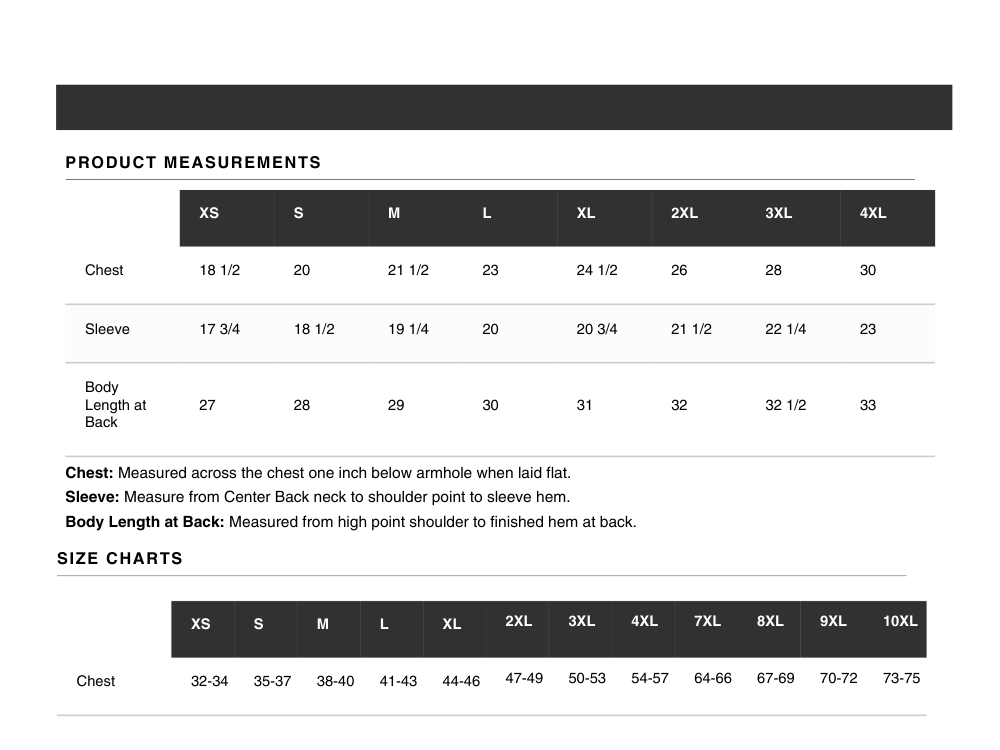Image resolution: width=1000 pixels, height=750 pixels.
Task: Click the 41-43 chest range for L
Action: coord(398,681)
